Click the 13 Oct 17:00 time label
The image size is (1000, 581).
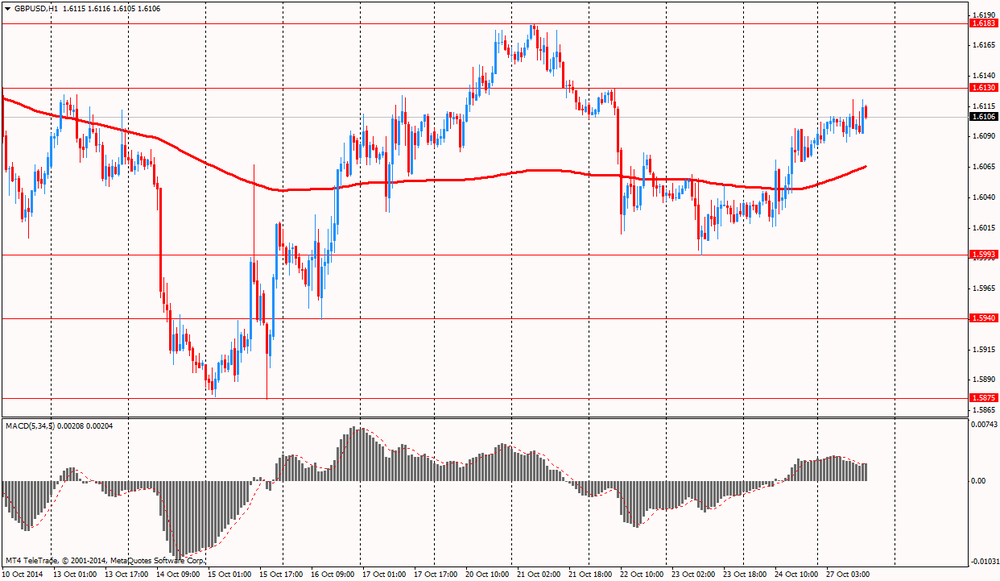pyautogui.click(x=128, y=575)
